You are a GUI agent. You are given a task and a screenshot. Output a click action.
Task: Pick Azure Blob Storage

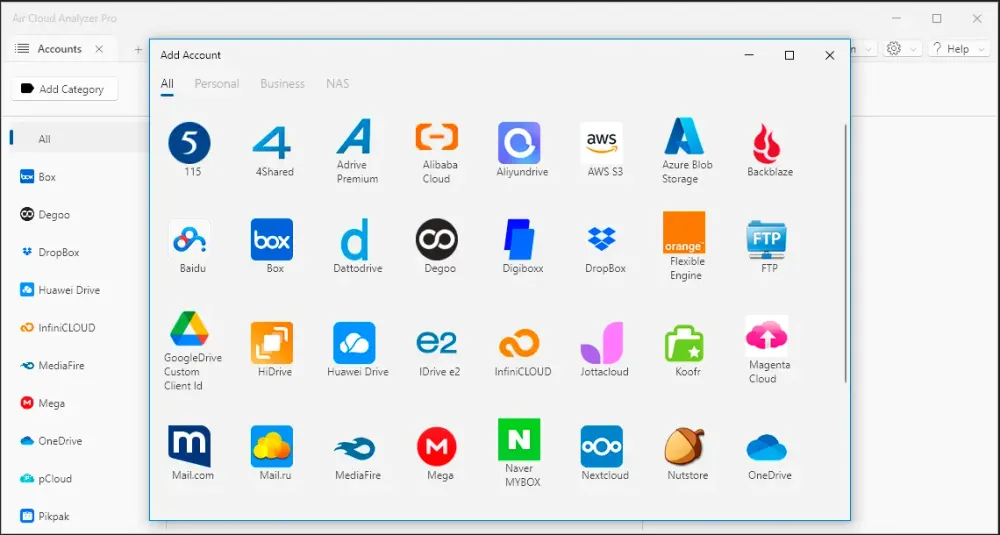pos(684,136)
